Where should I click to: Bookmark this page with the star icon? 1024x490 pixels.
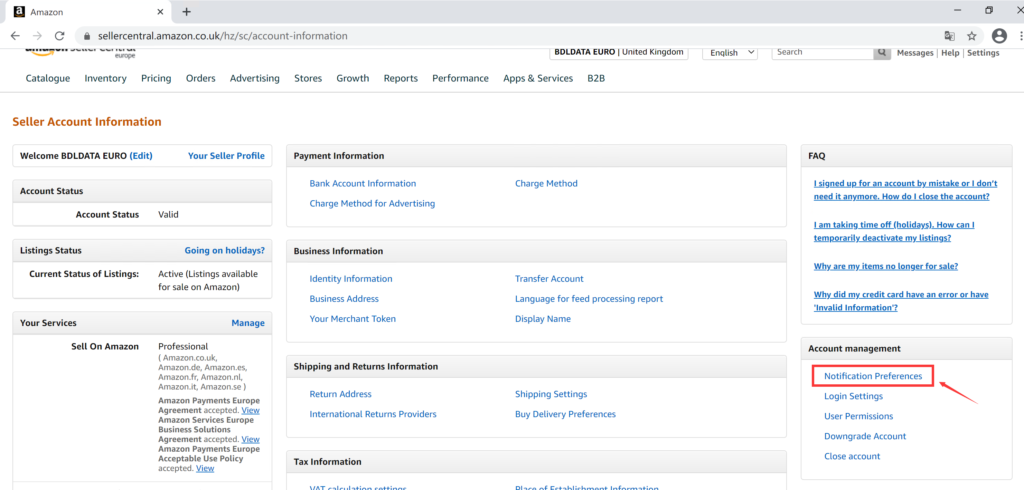tap(972, 36)
